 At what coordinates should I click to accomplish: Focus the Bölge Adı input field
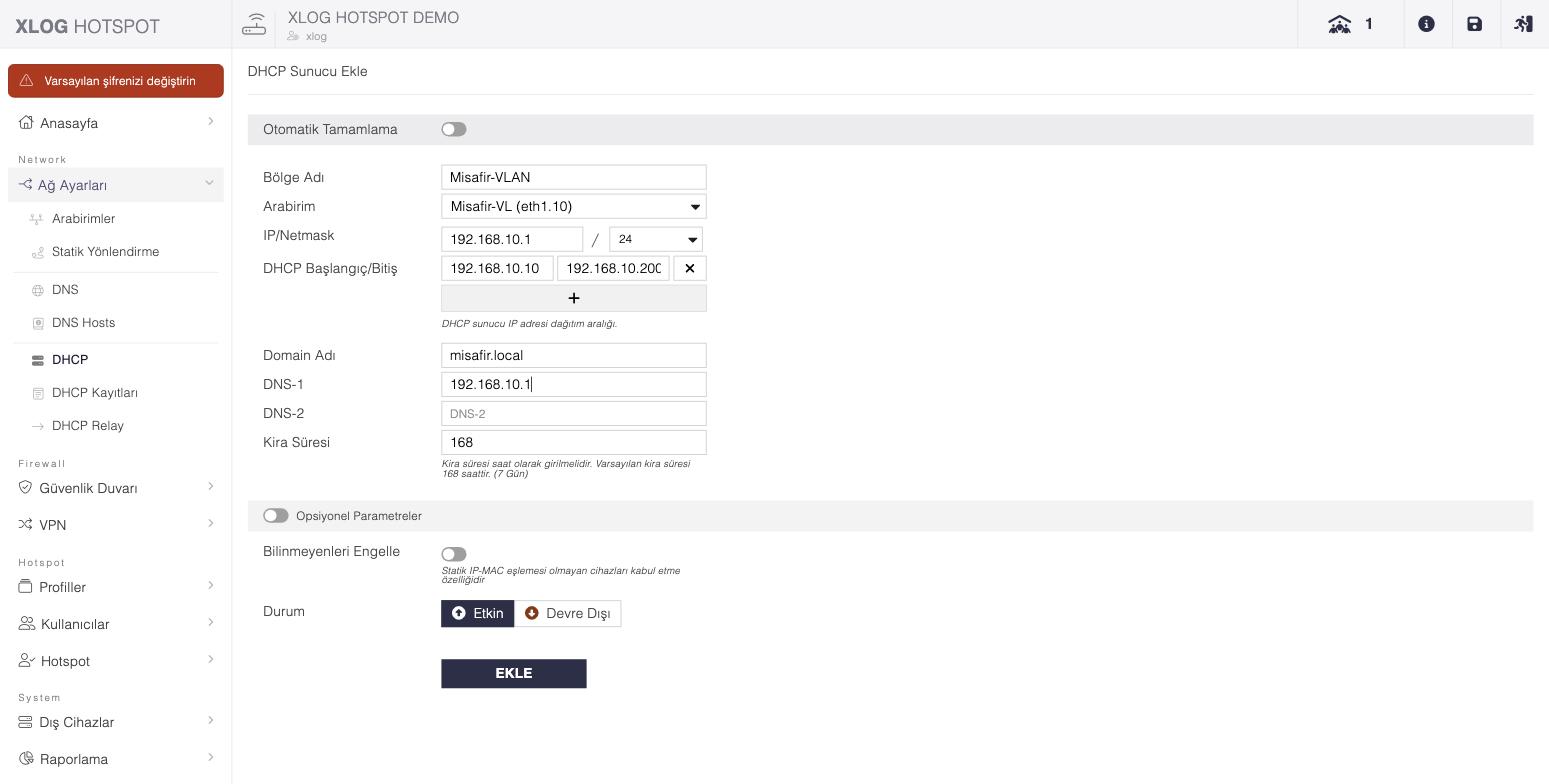tap(574, 177)
